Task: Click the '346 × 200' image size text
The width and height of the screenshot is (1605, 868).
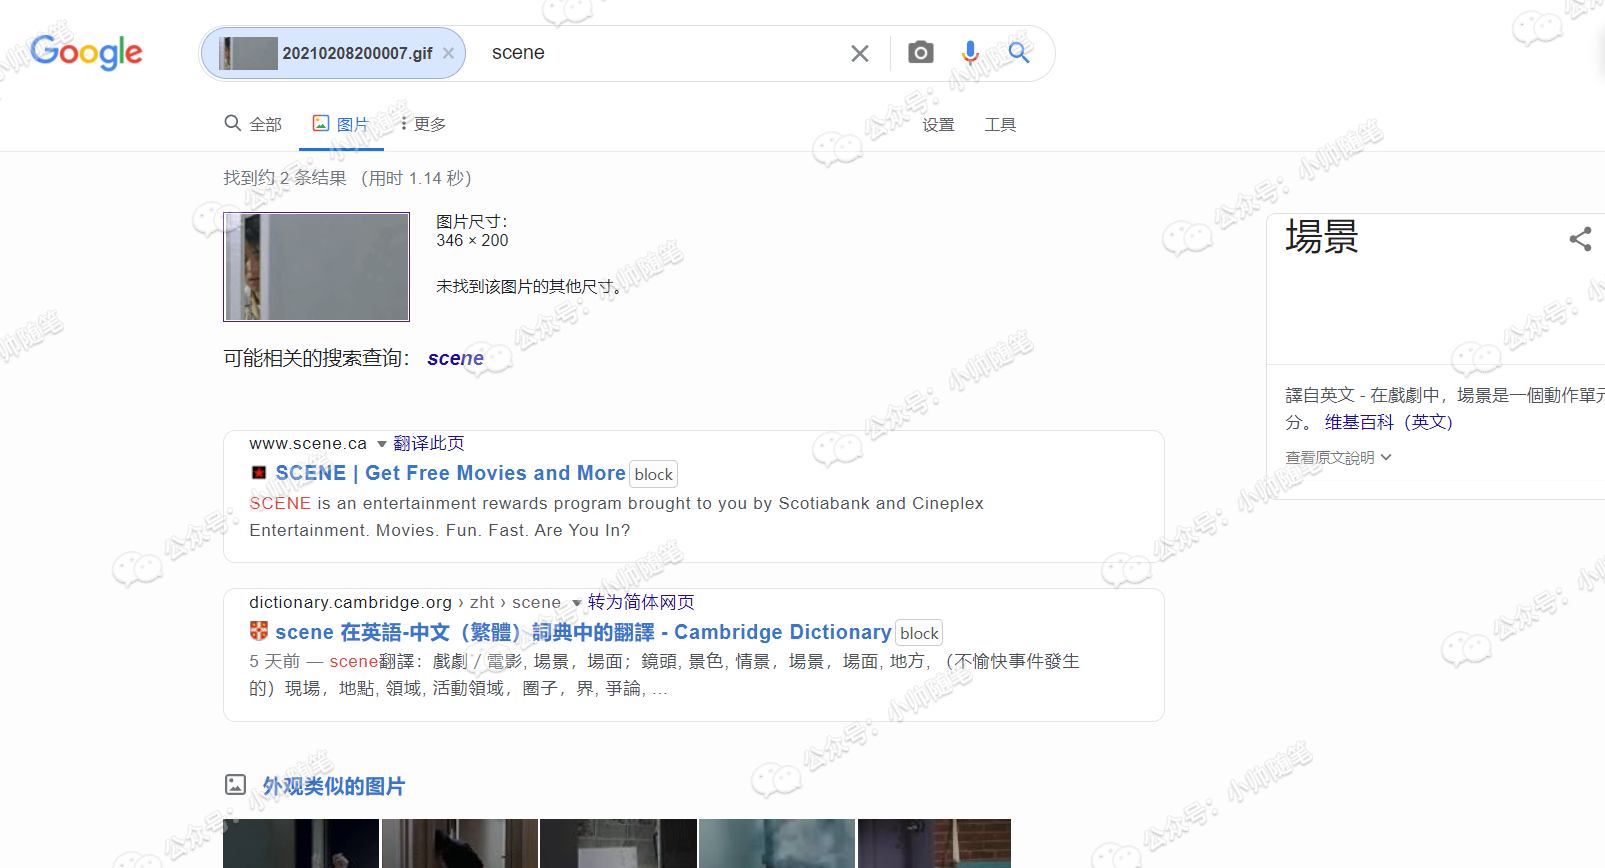Action: (472, 241)
